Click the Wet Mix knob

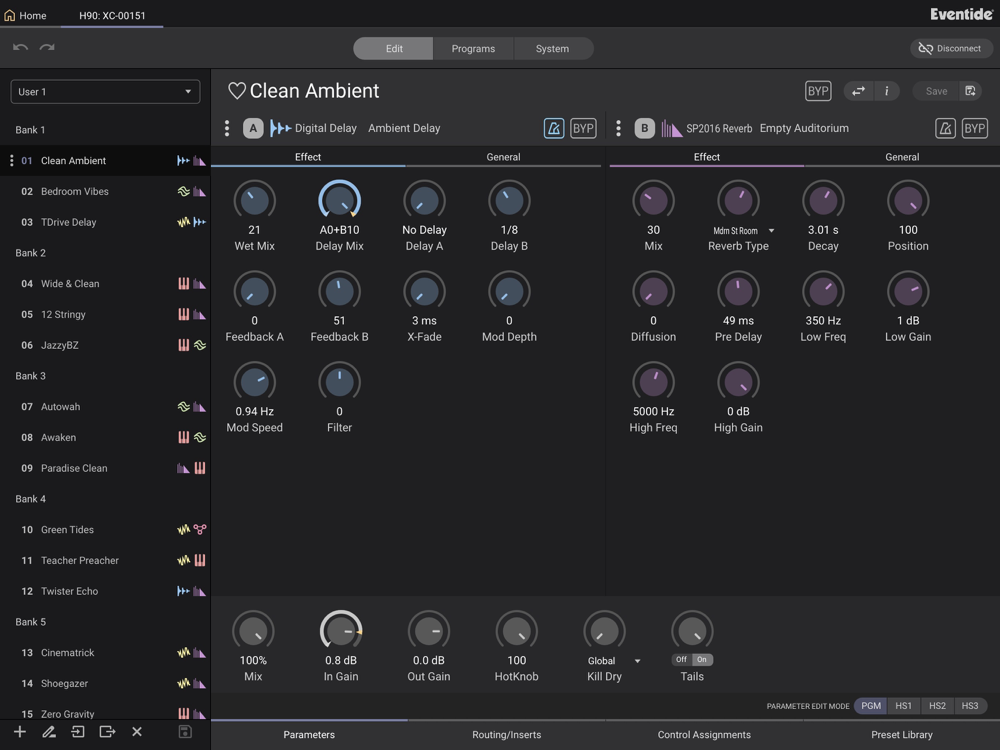point(254,201)
